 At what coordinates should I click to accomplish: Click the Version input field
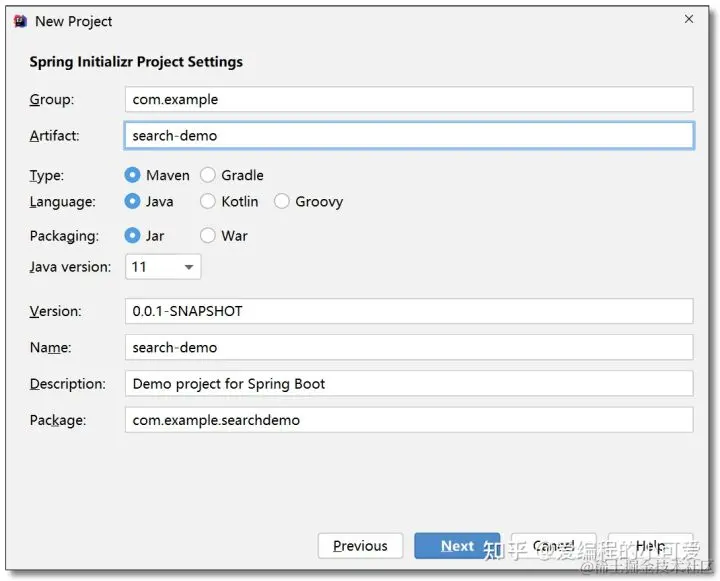[409, 311]
